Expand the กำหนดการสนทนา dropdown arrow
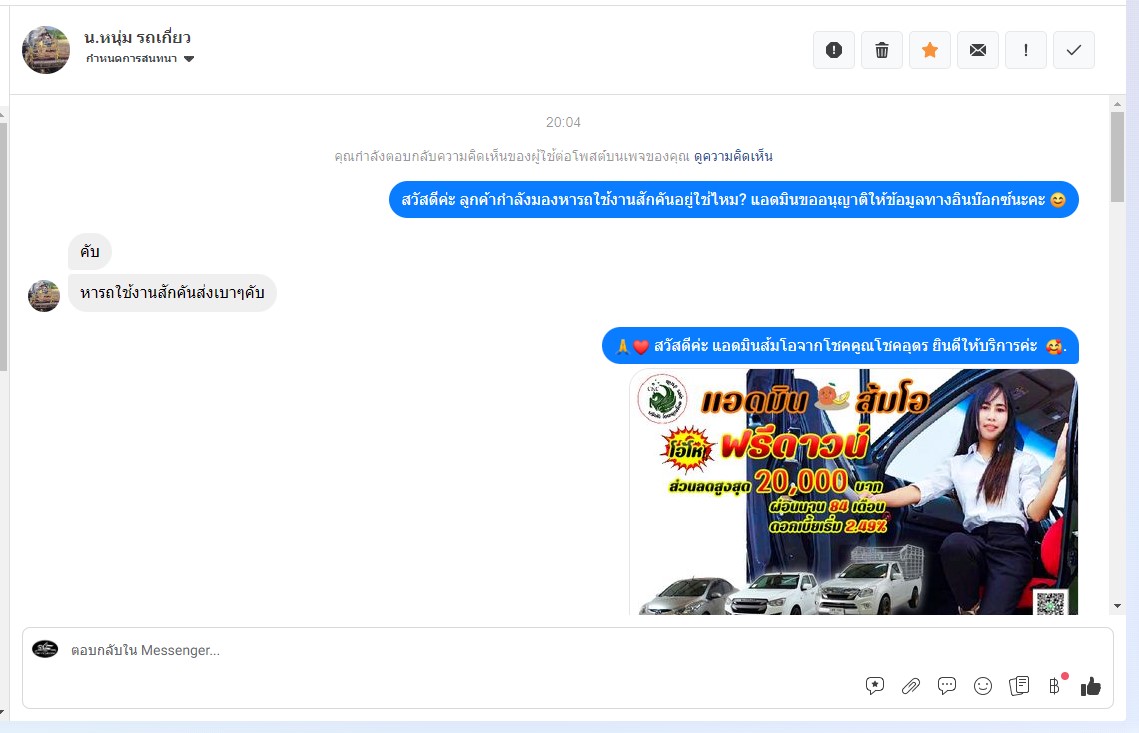 click(189, 59)
